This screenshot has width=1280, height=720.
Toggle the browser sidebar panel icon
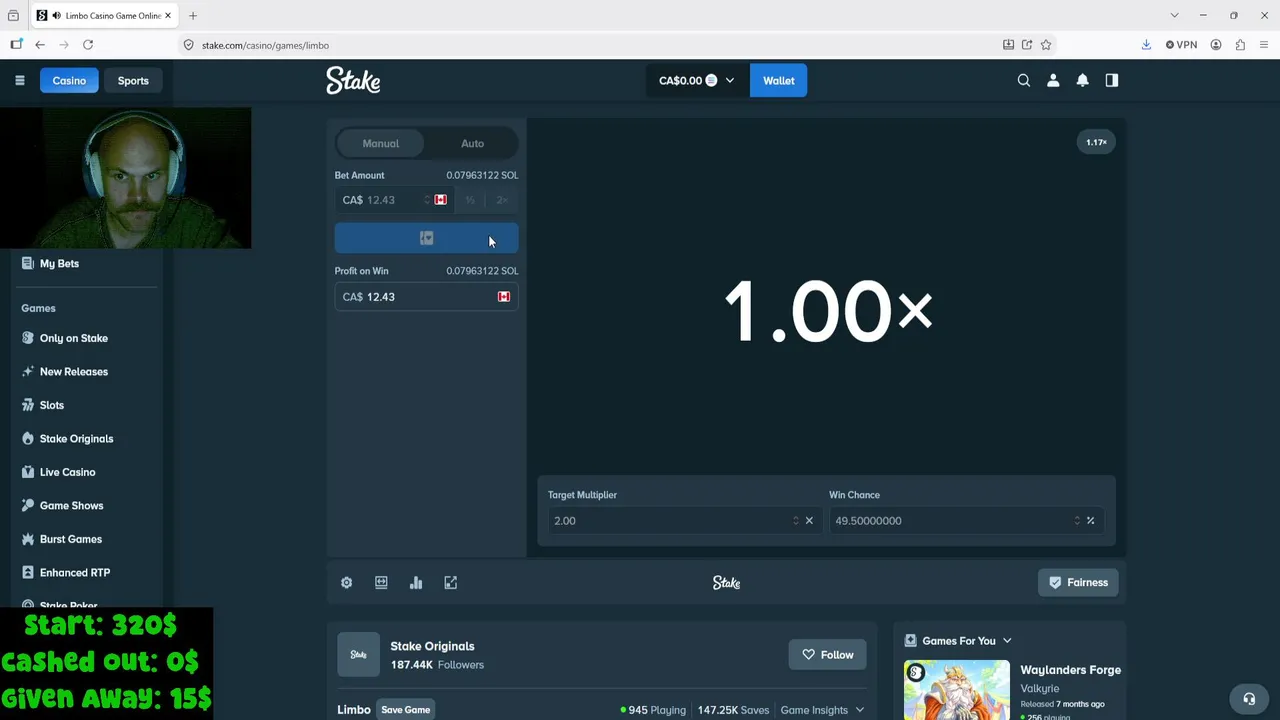pyautogui.click(x=16, y=45)
